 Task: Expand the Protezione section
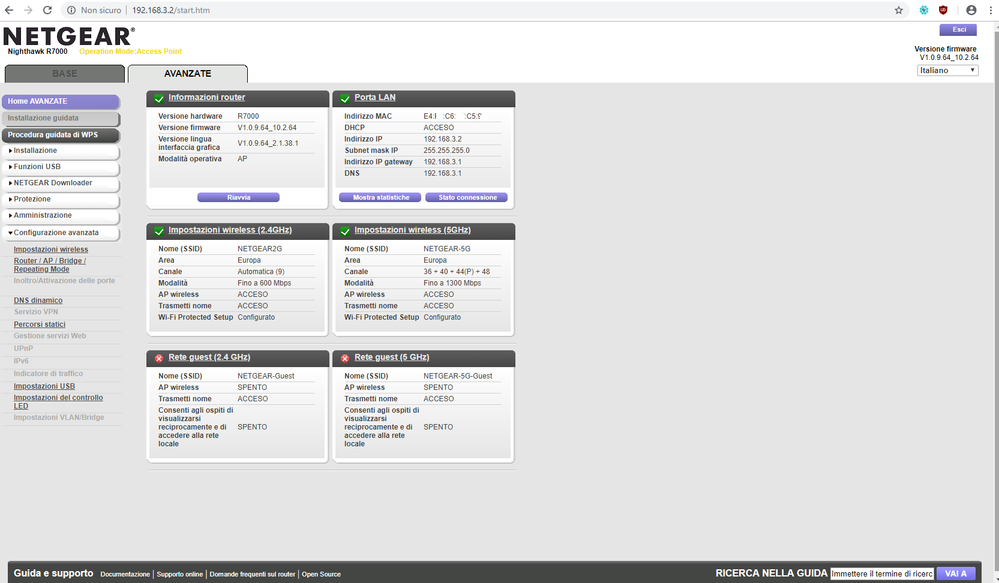[x=61, y=199]
